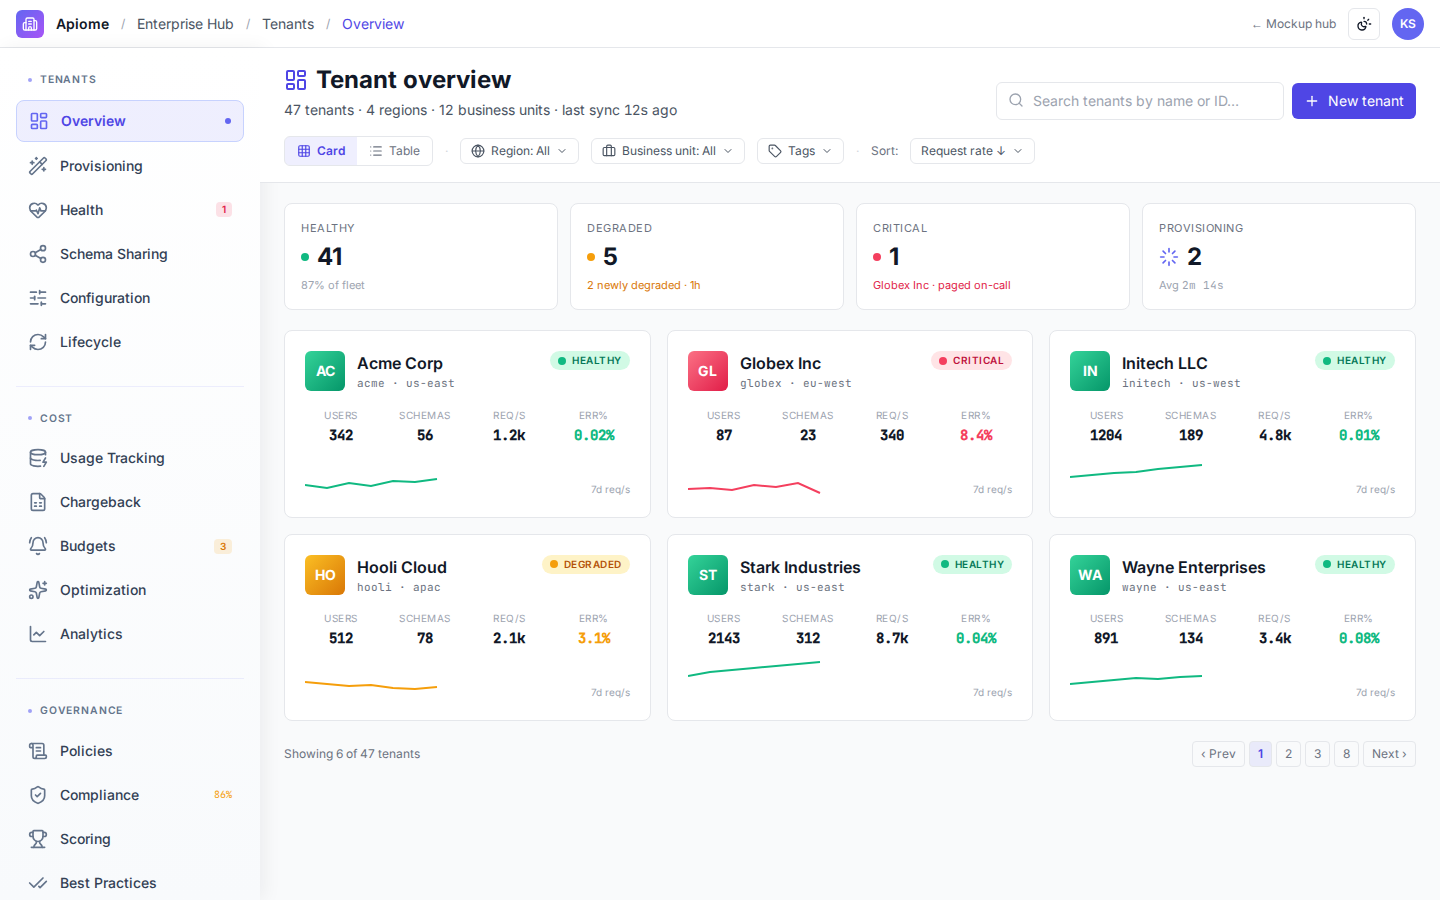1440x900 pixels.
Task: Open Budgets in sidebar
Action: (130, 546)
